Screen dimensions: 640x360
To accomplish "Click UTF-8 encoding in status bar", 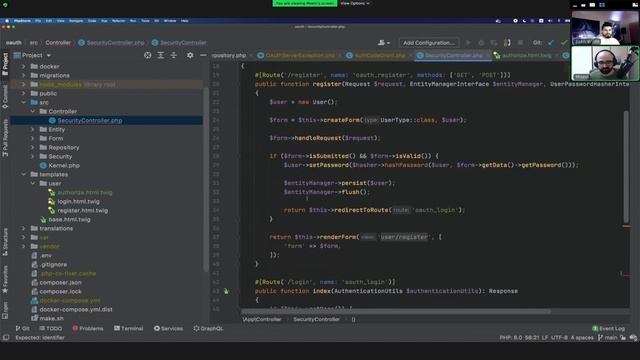I will (559, 338).
